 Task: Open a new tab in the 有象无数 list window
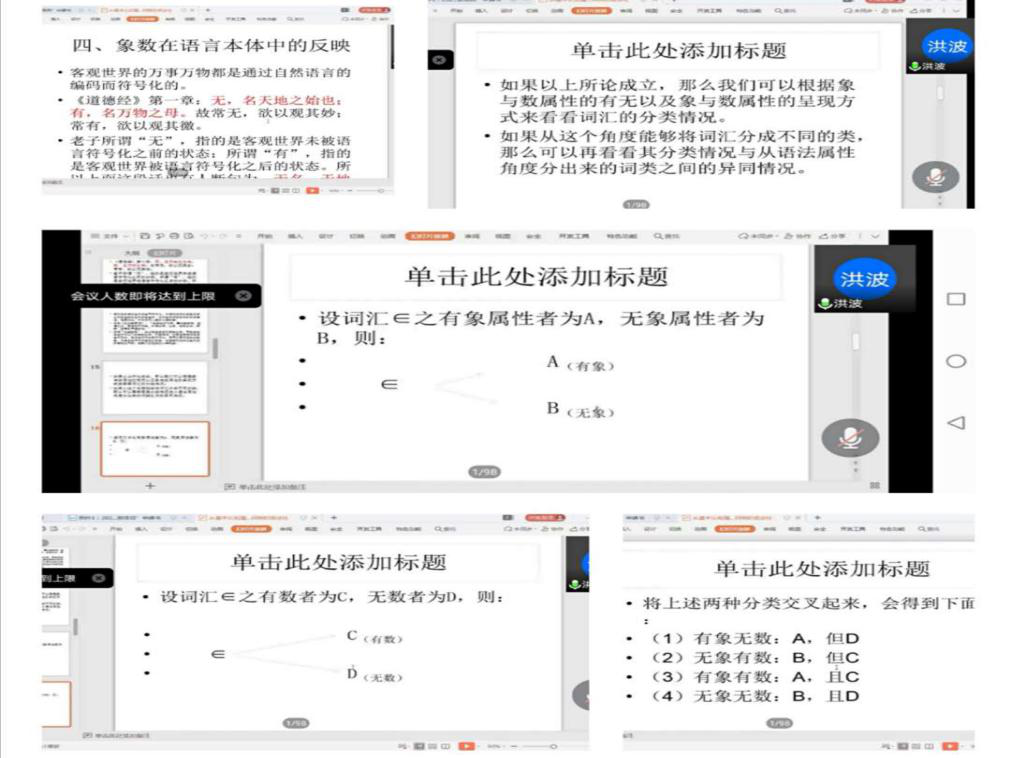tap(817, 517)
